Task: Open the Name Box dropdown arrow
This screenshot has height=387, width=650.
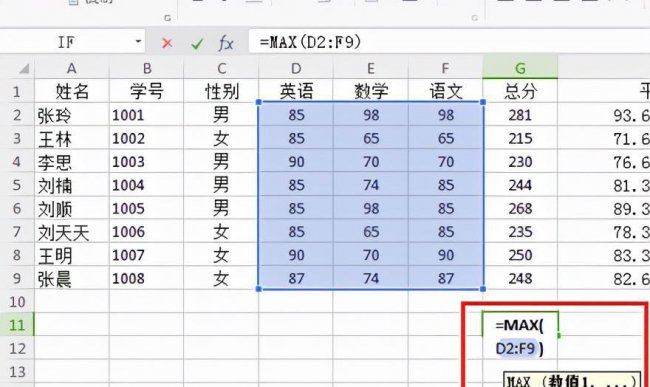Action: tap(138, 41)
